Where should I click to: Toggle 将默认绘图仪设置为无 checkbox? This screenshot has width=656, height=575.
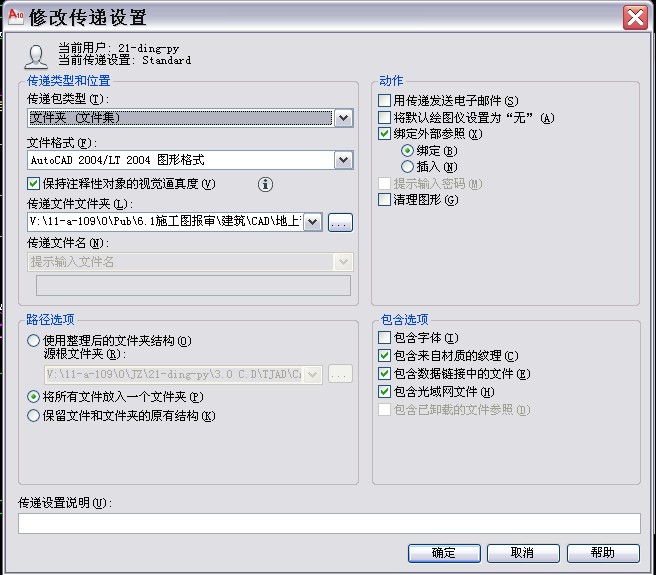384,118
